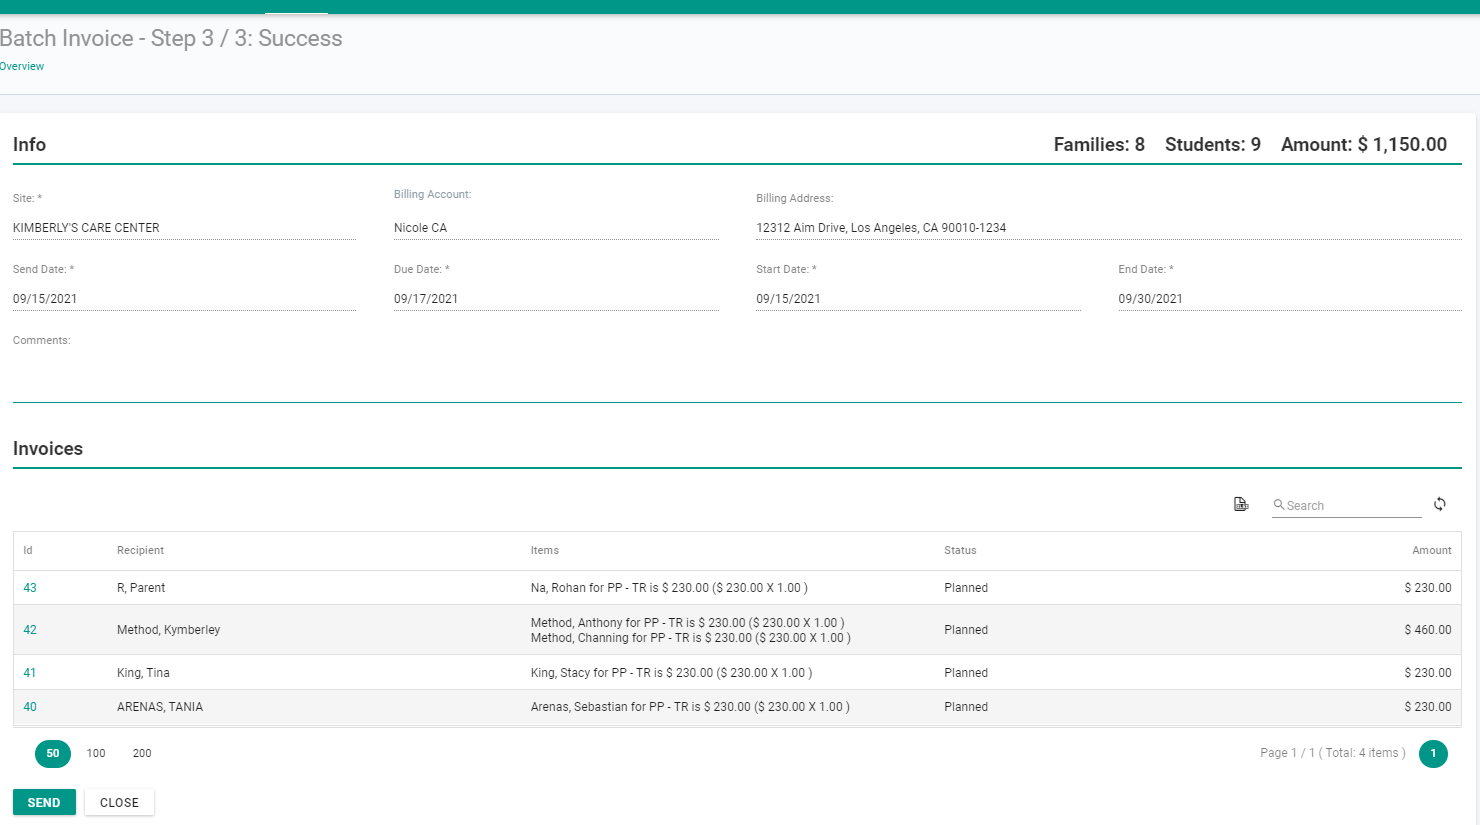Screen dimensions: 1480x825
Task: Open invoice Id 41
Action: [x=30, y=673]
